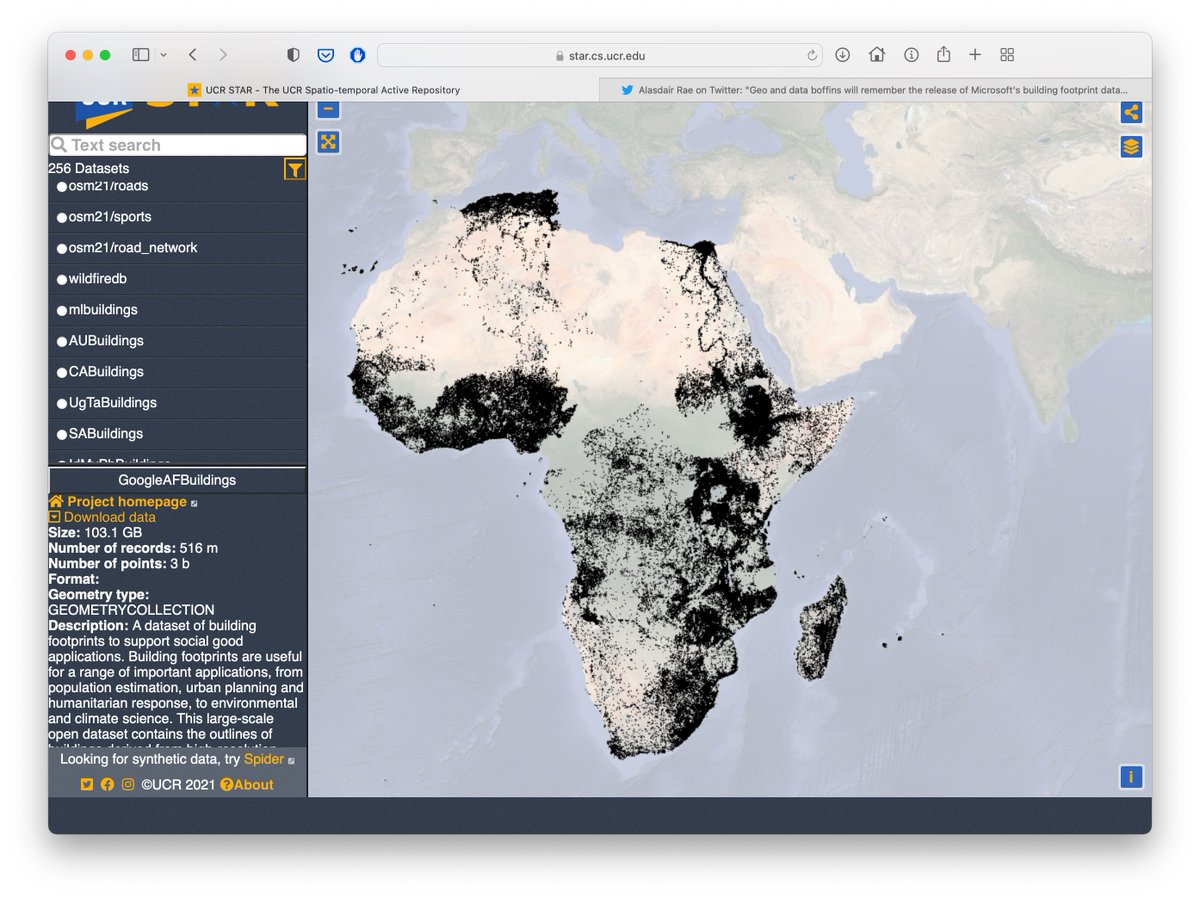Open Safari downloads icon
1200x898 pixels.
(x=843, y=55)
